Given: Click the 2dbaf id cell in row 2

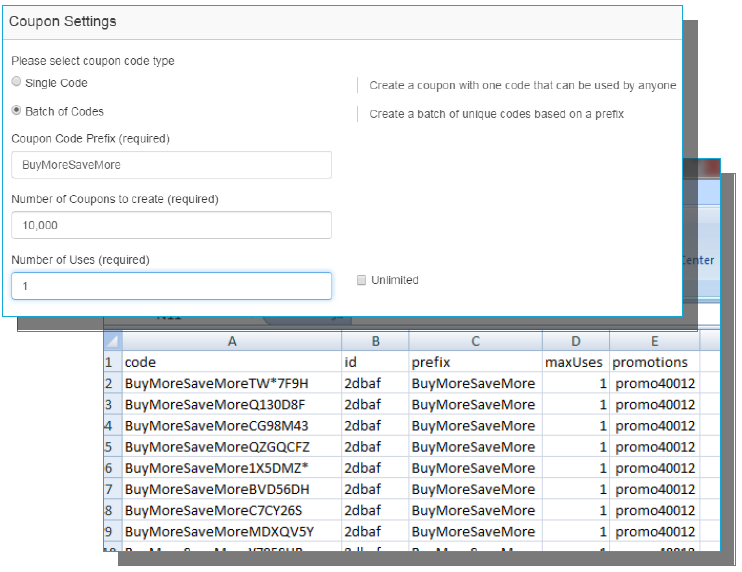Looking at the screenshot, I should 375,383.
